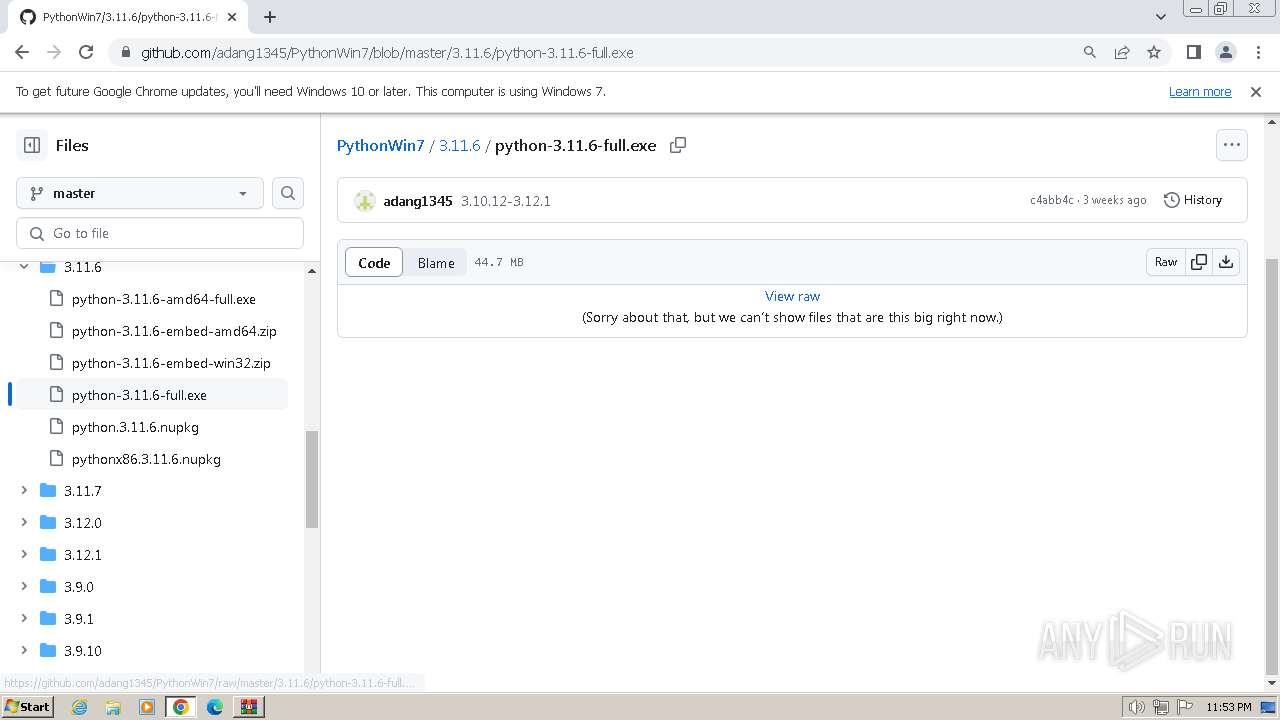Open 3.11.6 breadcrumb link
The width and height of the screenshot is (1280, 720).
point(460,145)
